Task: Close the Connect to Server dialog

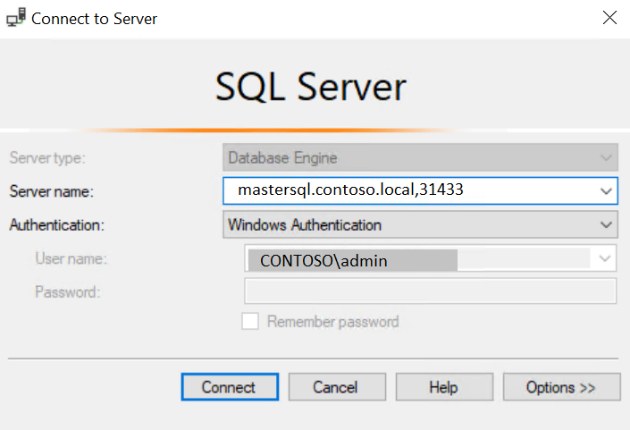Action: point(610,18)
